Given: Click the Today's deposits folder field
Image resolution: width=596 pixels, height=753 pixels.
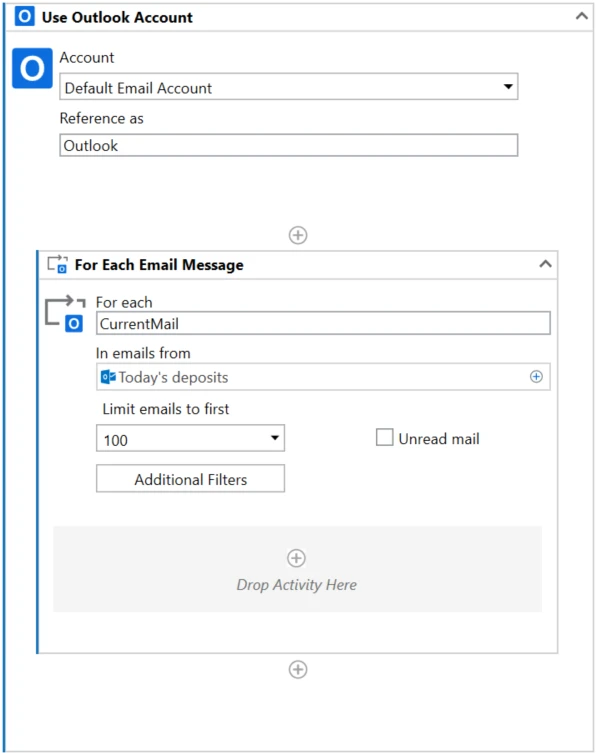Looking at the screenshot, I should point(323,377).
